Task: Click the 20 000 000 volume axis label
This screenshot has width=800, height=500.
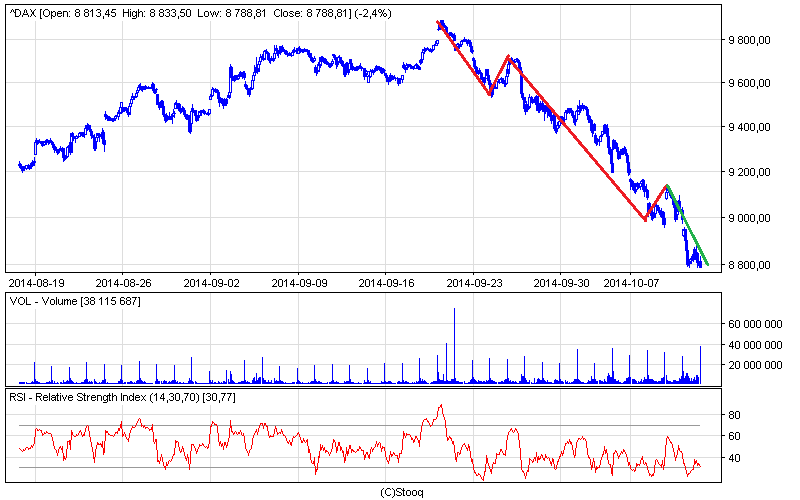Action: tap(755, 365)
